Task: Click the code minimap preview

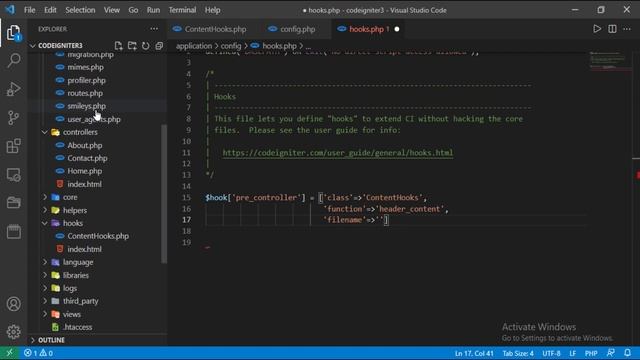Action: [609, 61]
